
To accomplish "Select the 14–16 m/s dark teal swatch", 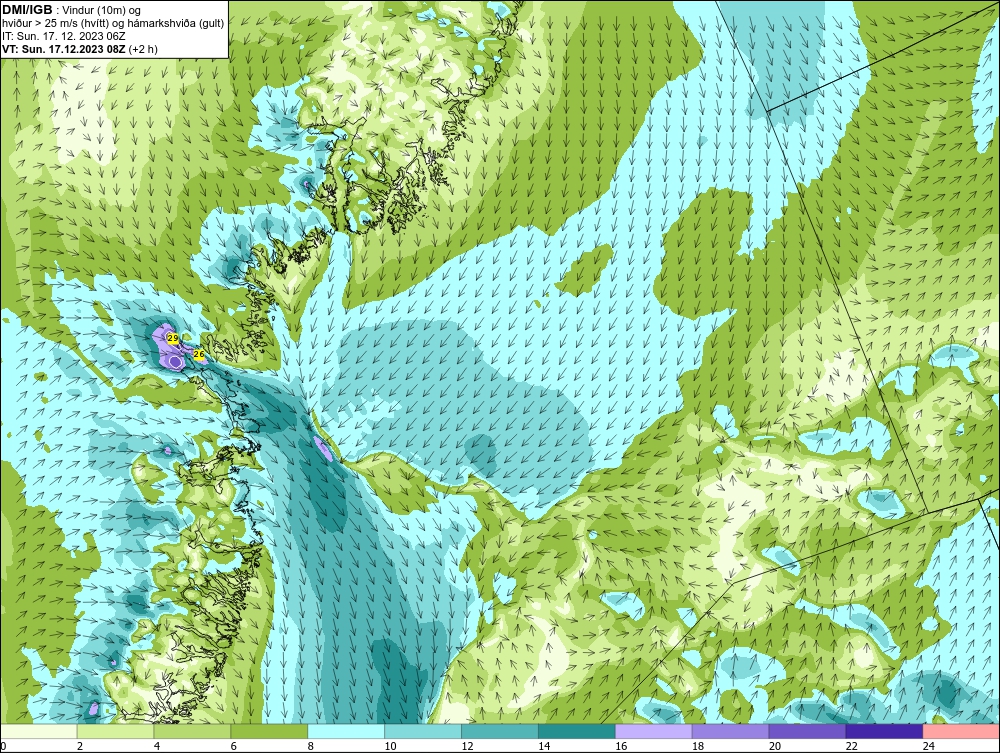I will [x=577, y=731].
